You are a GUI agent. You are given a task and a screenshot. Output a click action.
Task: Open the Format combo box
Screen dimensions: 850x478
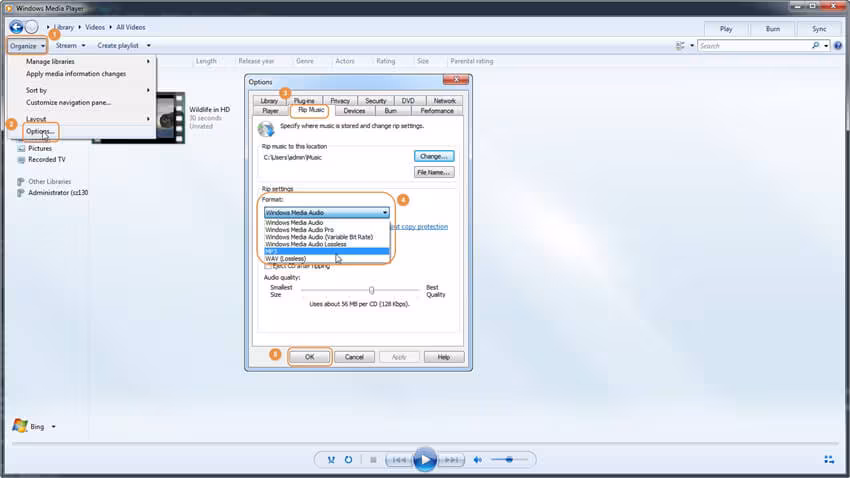click(x=326, y=212)
